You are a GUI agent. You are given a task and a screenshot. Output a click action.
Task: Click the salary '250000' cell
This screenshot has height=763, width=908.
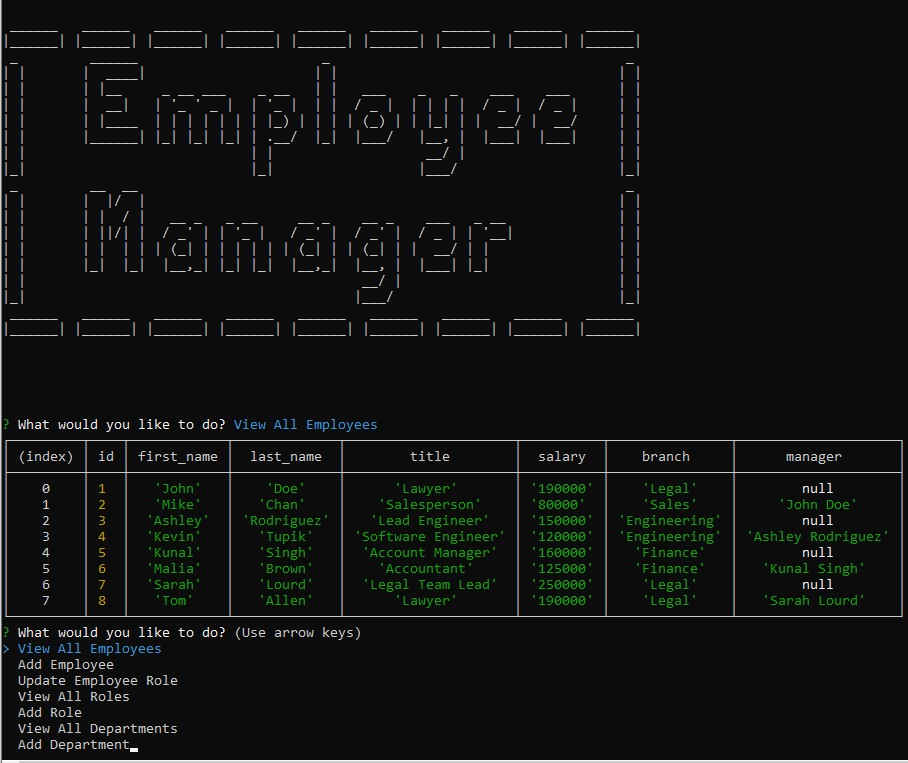click(x=562, y=585)
